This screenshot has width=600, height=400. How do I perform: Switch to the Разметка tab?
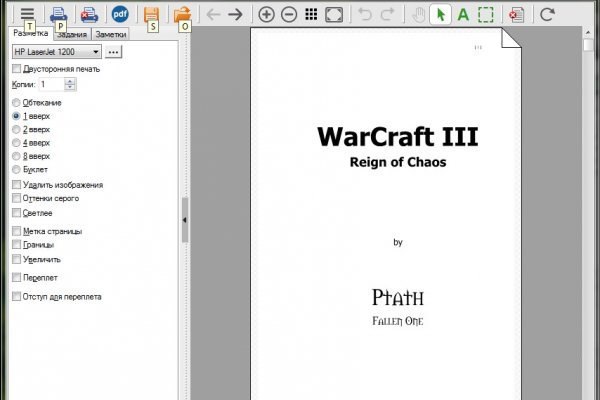click(31, 33)
